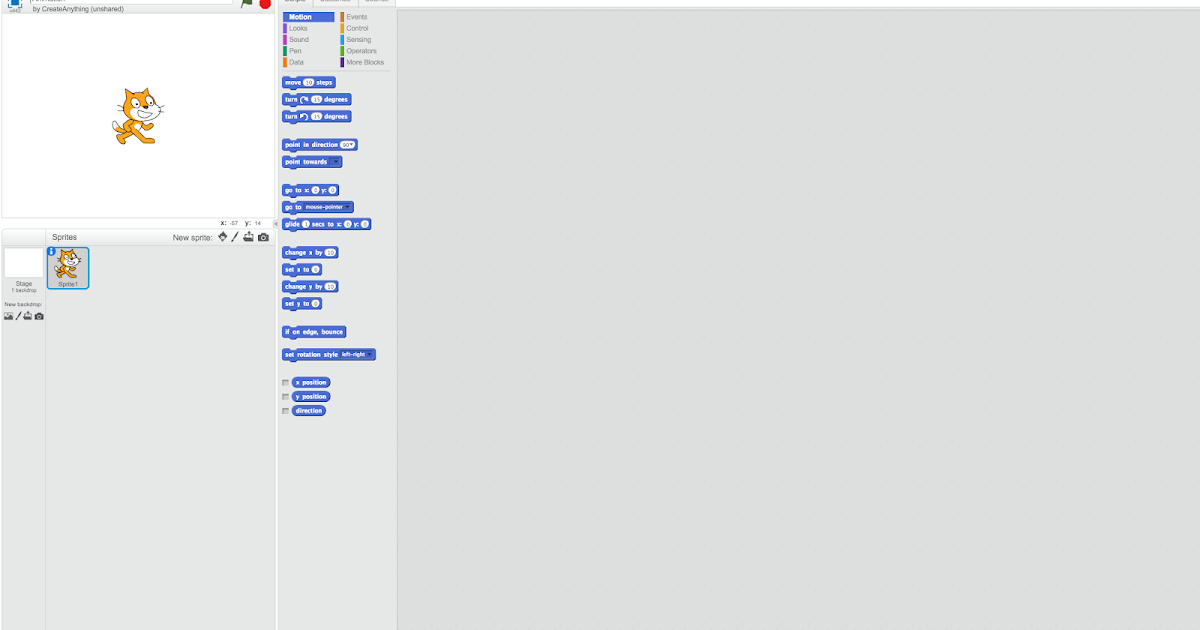Viewport: 1200px width, 630px height.
Task: Click the red stop sign button
Action: point(265,4)
